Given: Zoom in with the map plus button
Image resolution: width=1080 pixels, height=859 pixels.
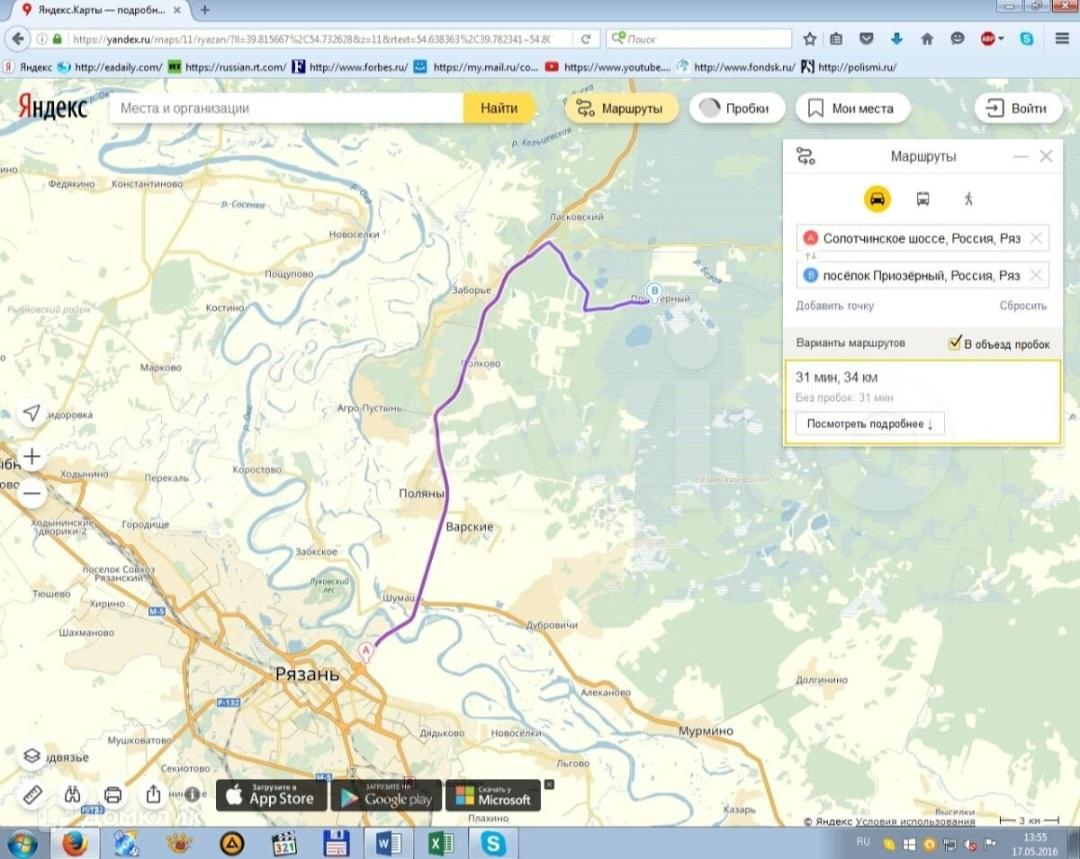Looking at the screenshot, I should pyautogui.click(x=32, y=456).
